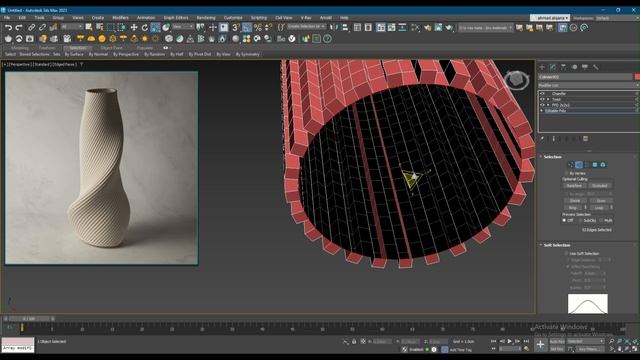The height and width of the screenshot is (360, 640).
Task: Switch to the Selection ribbon tab
Action: [78, 48]
